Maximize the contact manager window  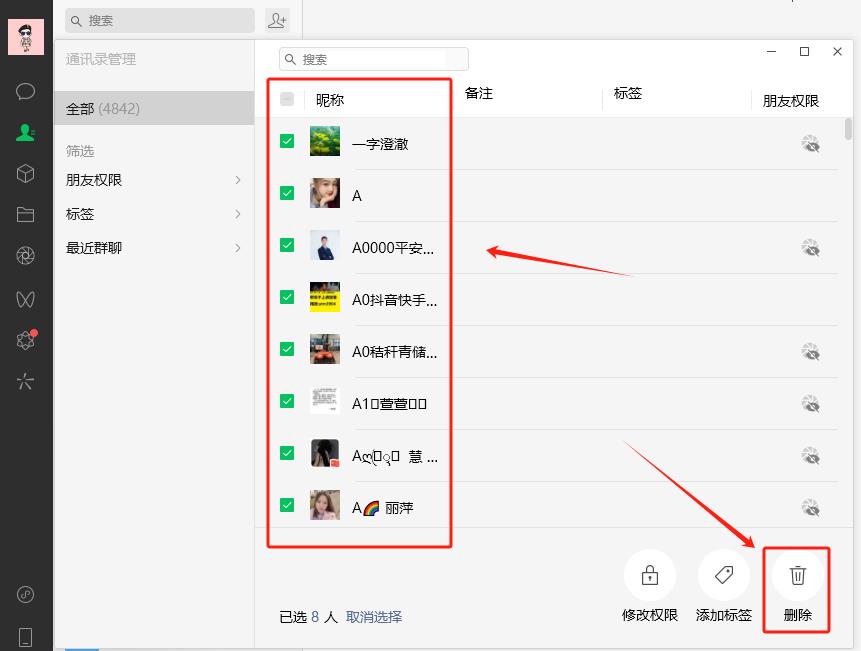(x=804, y=52)
